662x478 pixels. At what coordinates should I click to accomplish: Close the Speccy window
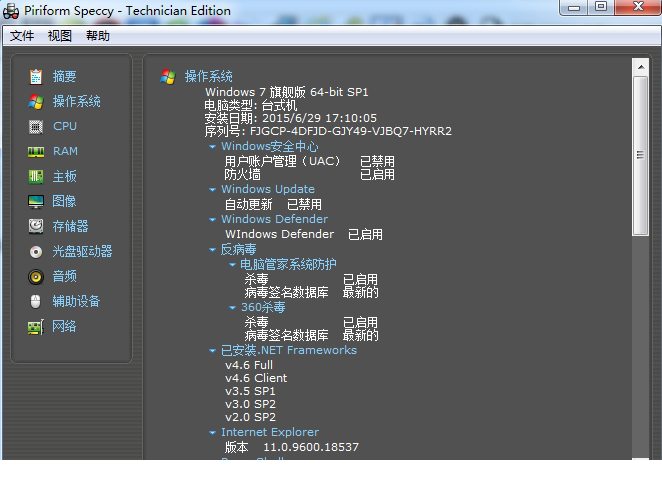pos(638,7)
